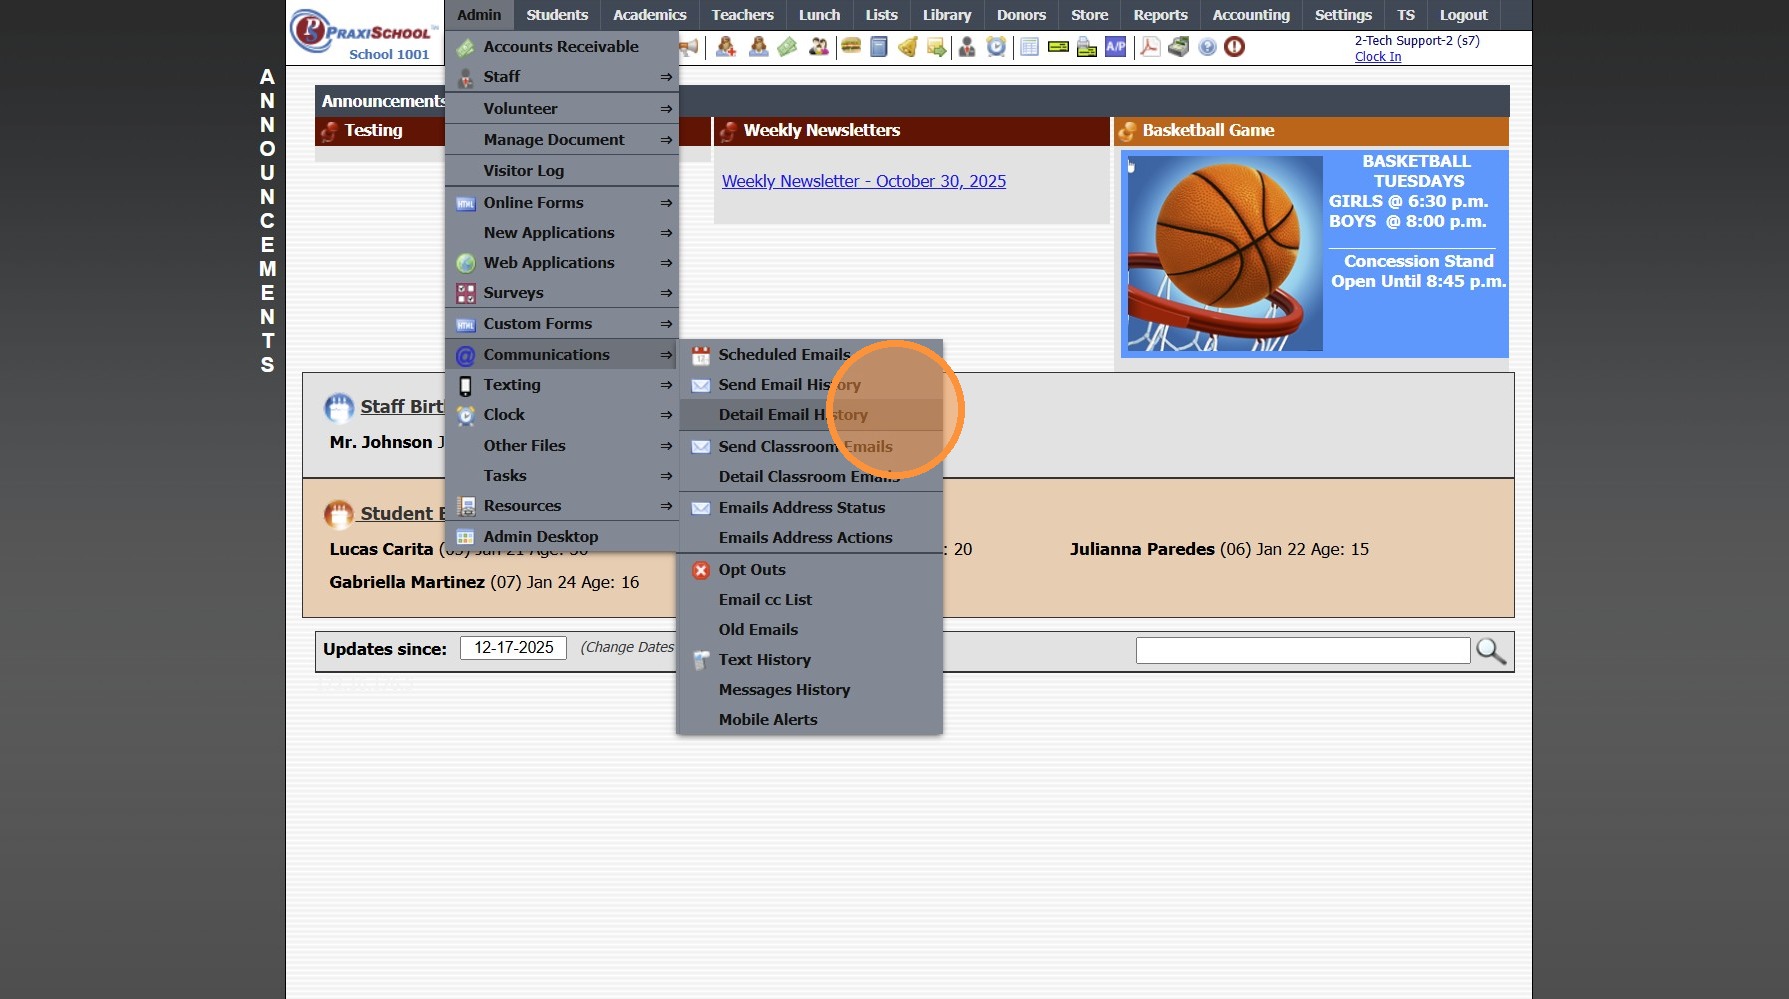The height and width of the screenshot is (999, 1789).
Task: Expand the Online Forms submenu
Action: tap(562, 203)
